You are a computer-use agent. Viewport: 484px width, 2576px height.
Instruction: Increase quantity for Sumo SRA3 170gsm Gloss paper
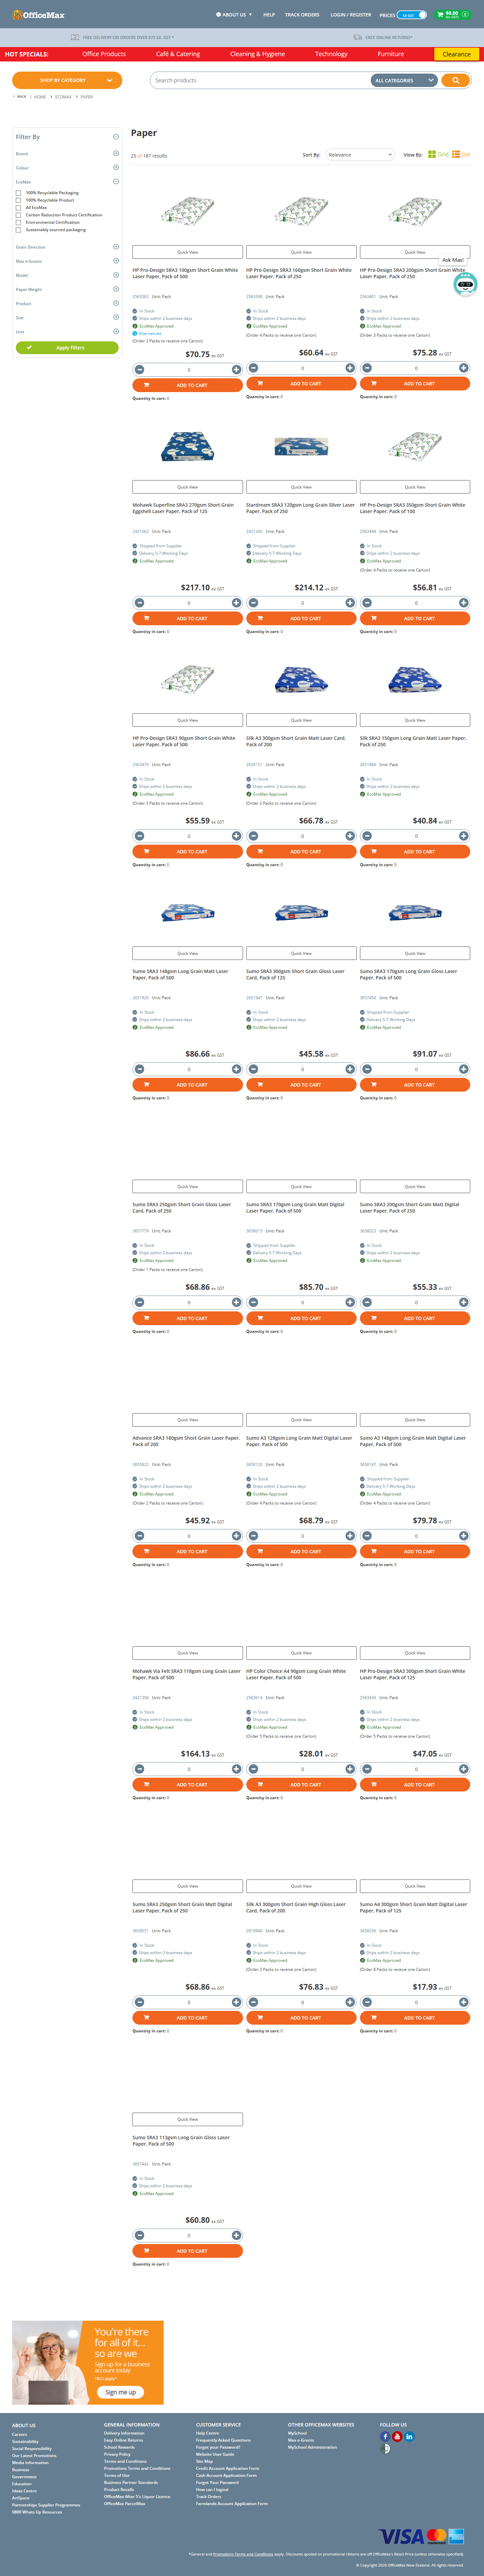tap(463, 1069)
